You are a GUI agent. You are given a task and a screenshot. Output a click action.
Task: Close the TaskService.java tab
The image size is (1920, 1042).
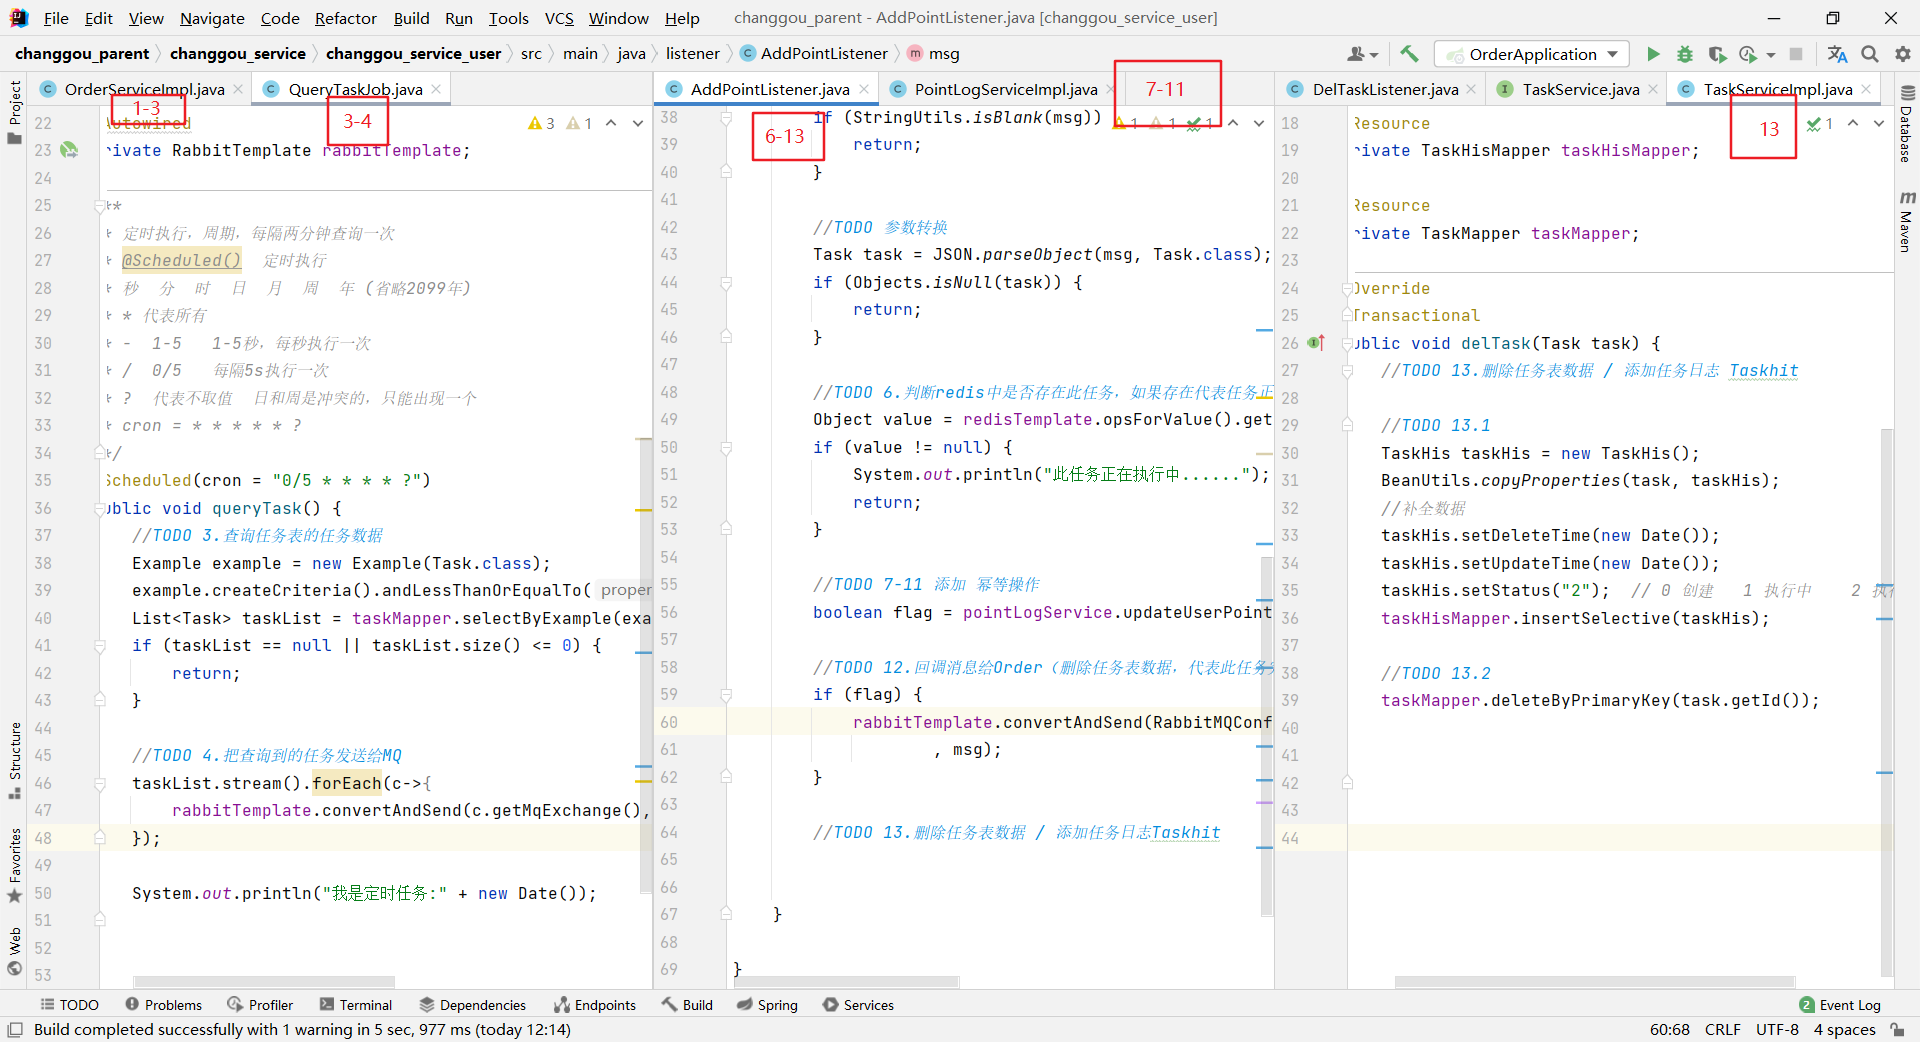(x=1653, y=89)
